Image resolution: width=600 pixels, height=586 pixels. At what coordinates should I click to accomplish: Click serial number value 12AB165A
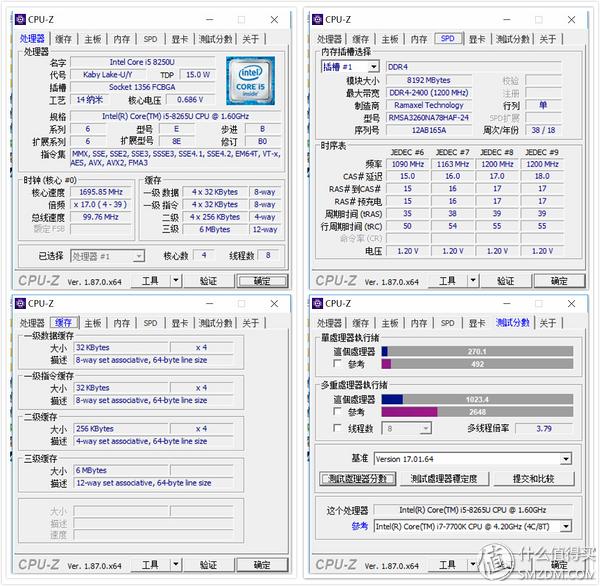pyautogui.click(x=429, y=130)
